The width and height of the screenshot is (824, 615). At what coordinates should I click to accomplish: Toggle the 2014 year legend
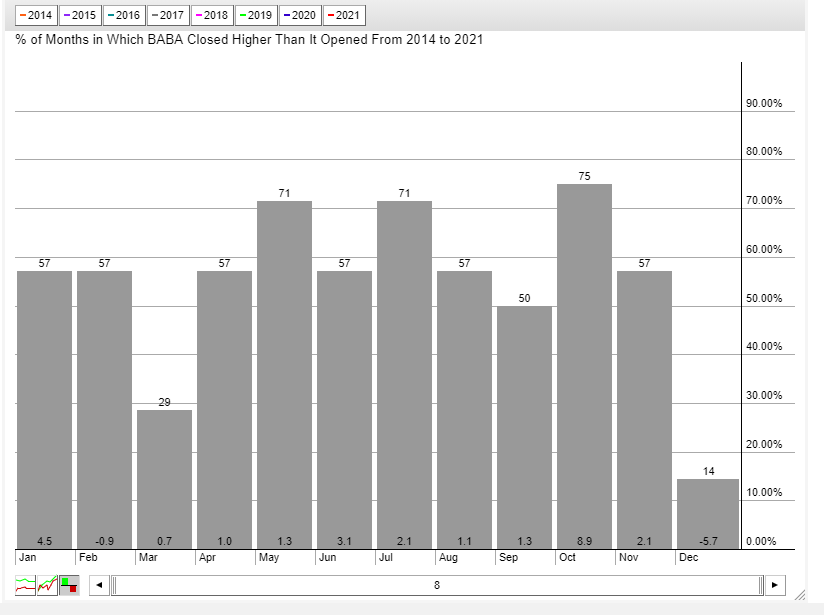click(x=36, y=15)
